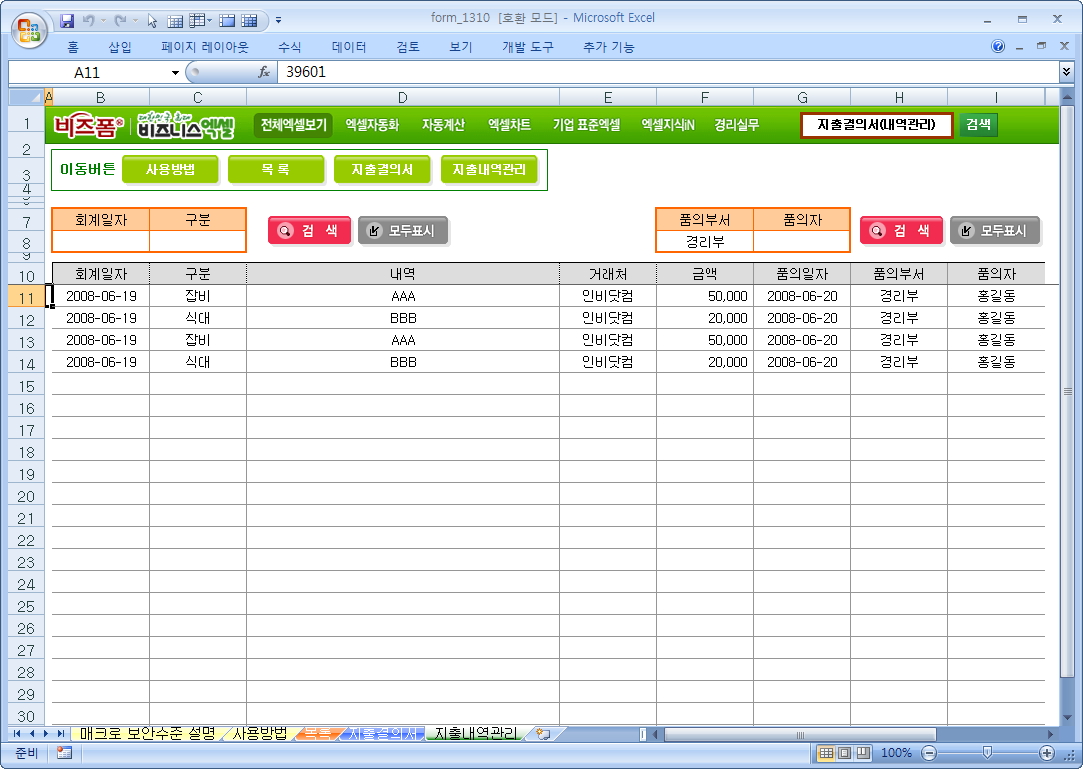Click the left red 검색 button
1083x769 pixels.
click(x=309, y=230)
